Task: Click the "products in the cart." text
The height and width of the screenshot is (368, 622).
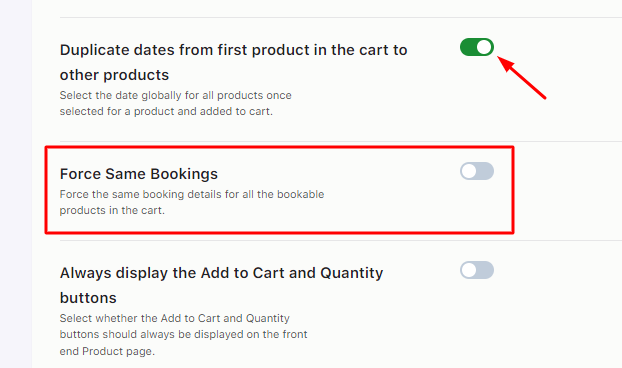Action: point(112,210)
